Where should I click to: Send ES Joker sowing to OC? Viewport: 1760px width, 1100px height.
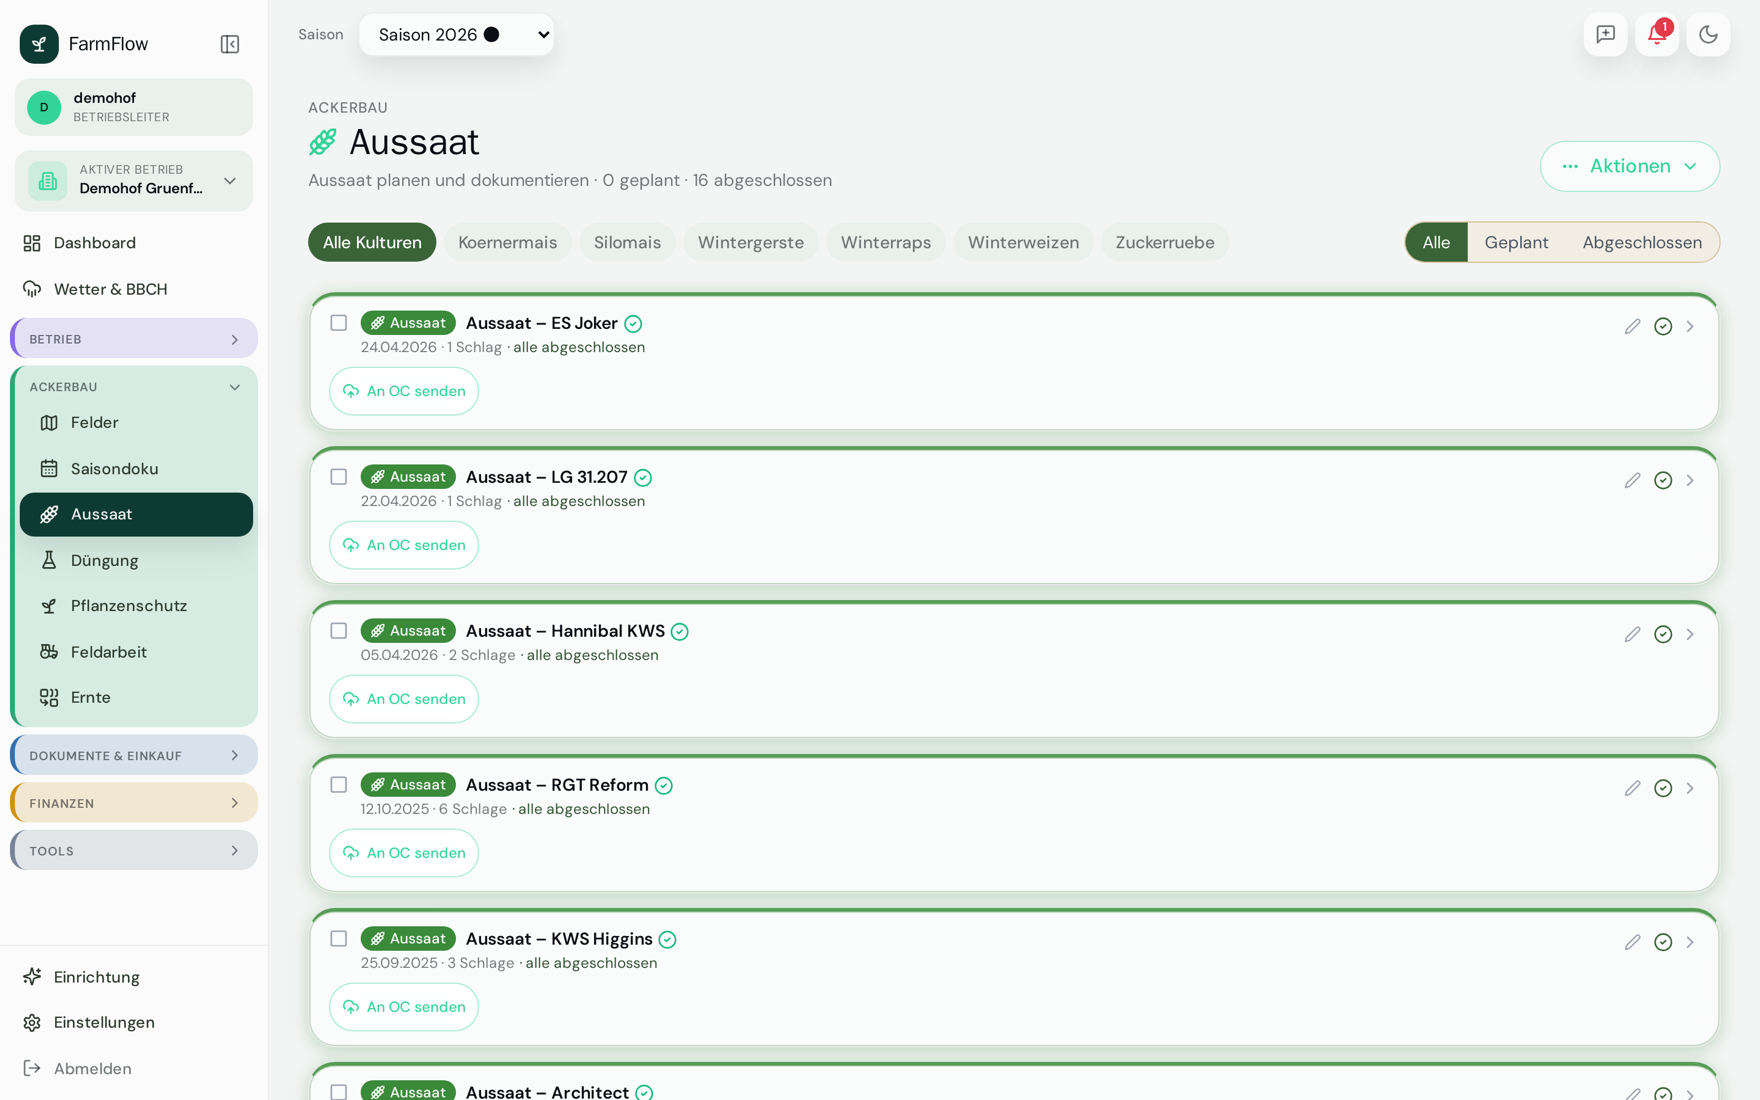pyautogui.click(x=404, y=391)
